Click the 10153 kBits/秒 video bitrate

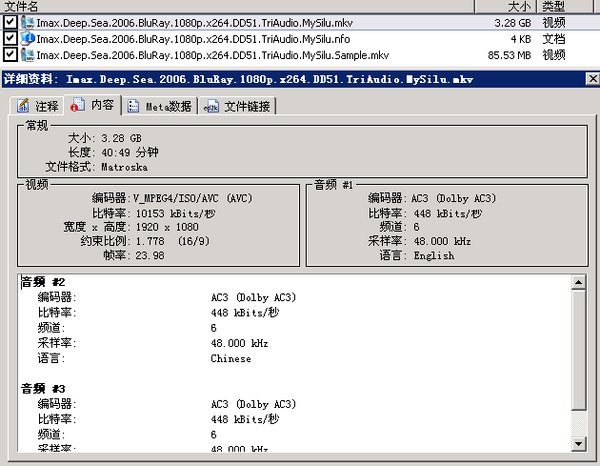pos(176,213)
